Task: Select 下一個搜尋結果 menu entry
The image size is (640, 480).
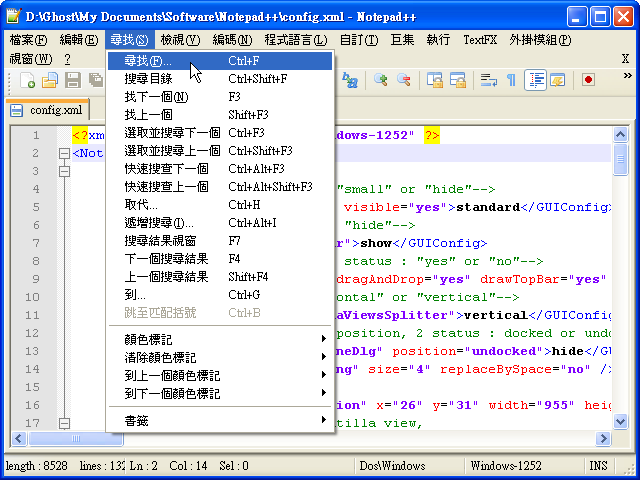Action: pos(220,258)
